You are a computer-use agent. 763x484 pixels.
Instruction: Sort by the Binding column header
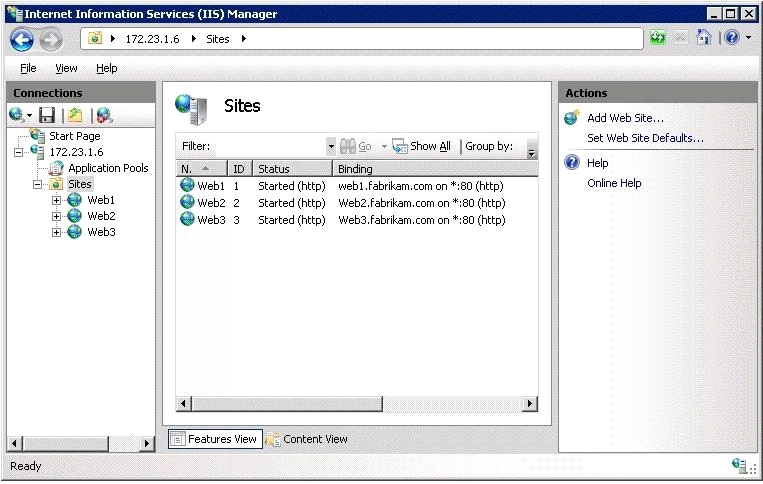pyautogui.click(x=436, y=169)
